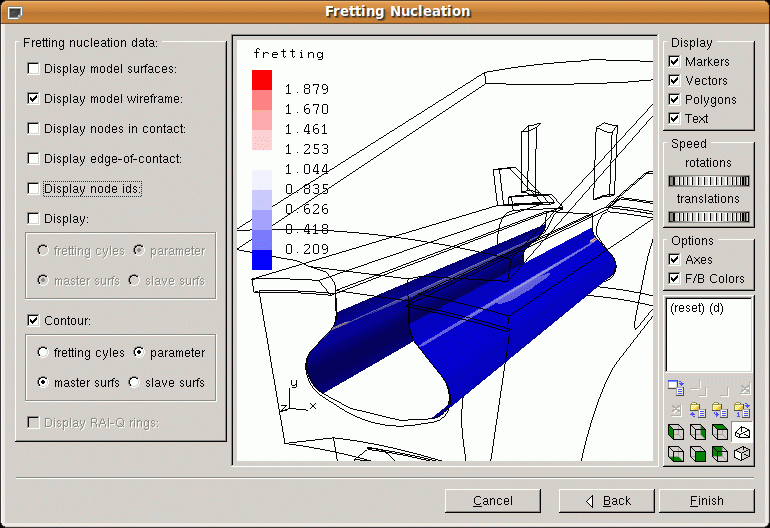This screenshot has height=528, width=770.
Task: Enable Display model surfaces checkbox
Action: click(x=33, y=68)
